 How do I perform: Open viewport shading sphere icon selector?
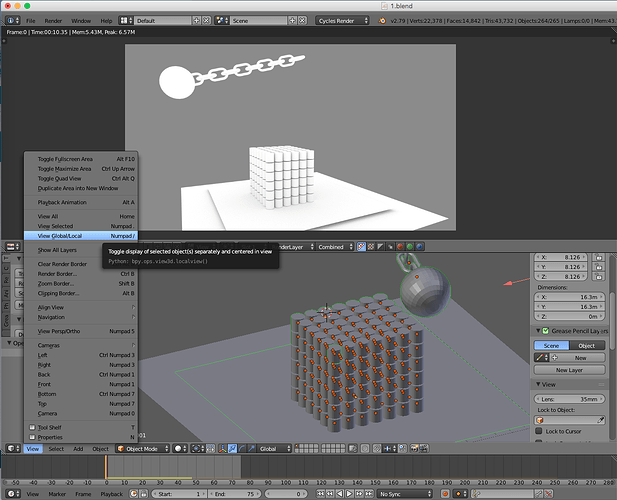click(180, 448)
